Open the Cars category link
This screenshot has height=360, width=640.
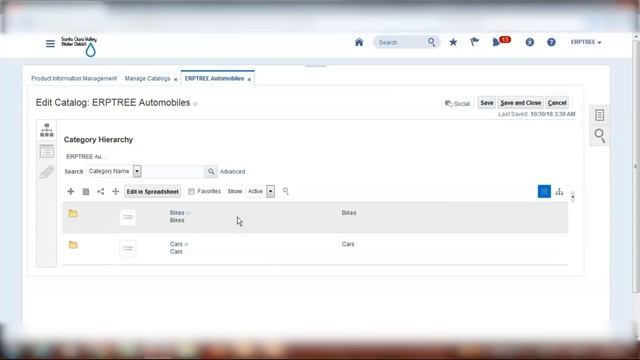point(176,244)
